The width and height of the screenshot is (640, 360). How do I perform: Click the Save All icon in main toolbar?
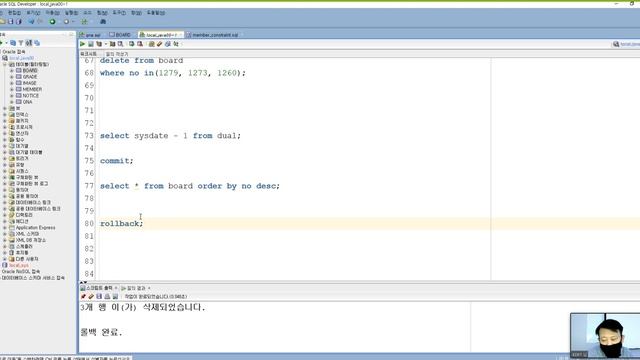[19, 22]
